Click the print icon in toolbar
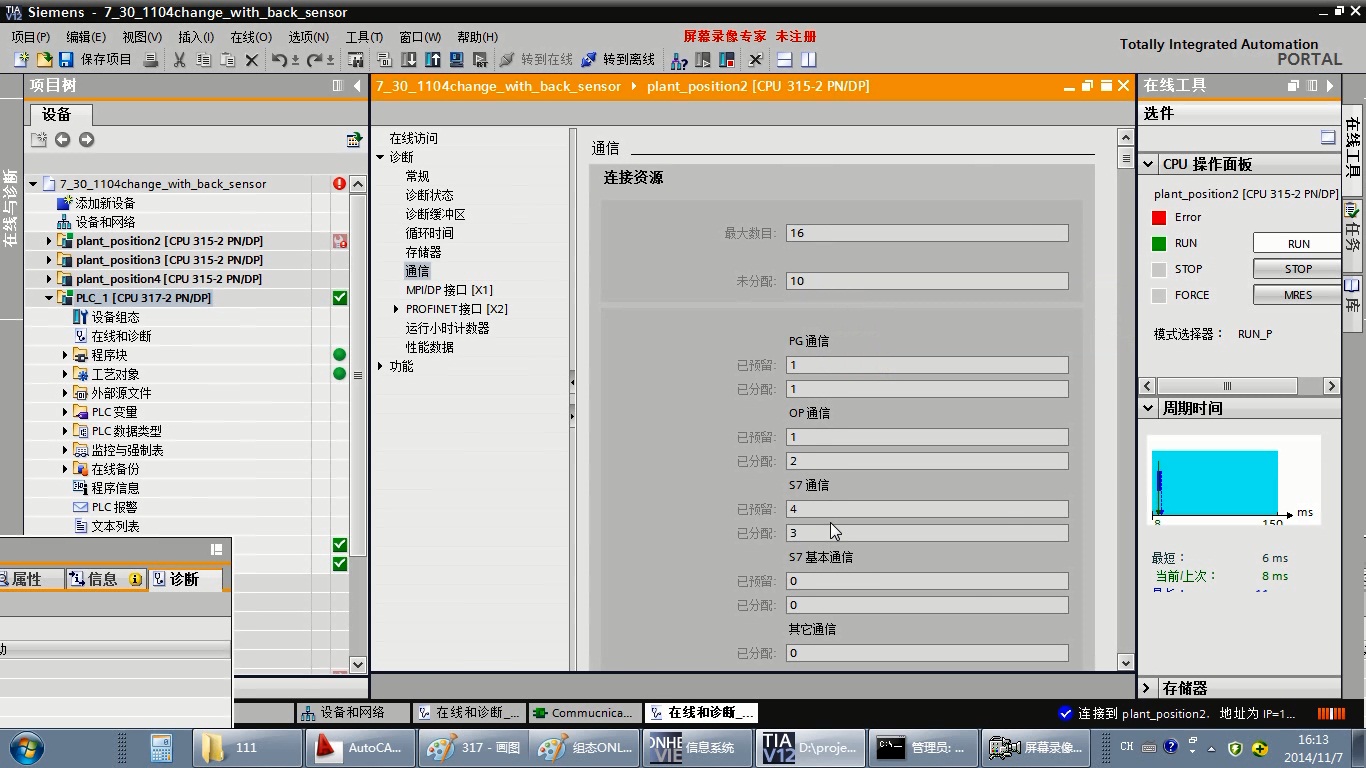This screenshot has width=1366, height=768. 151,60
